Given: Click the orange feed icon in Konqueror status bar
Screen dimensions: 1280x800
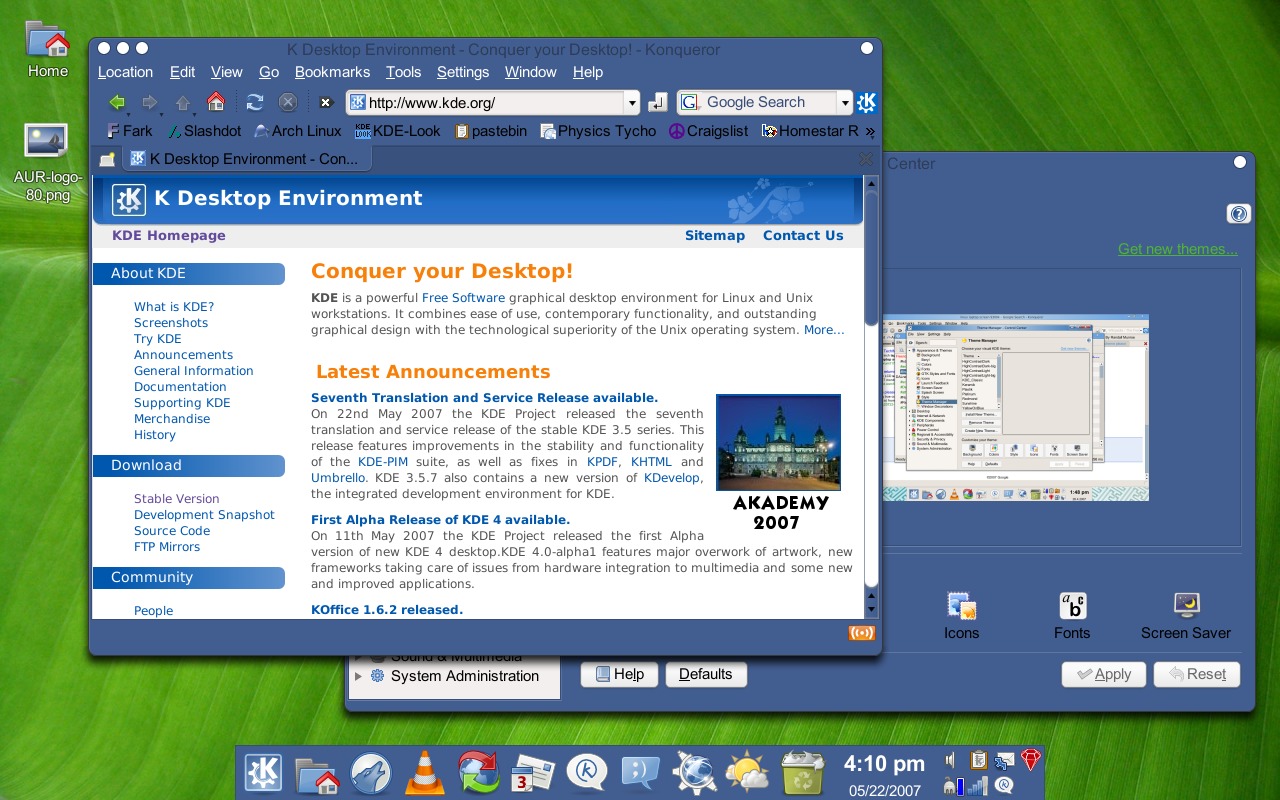Looking at the screenshot, I should pyautogui.click(x=861, y=632).
